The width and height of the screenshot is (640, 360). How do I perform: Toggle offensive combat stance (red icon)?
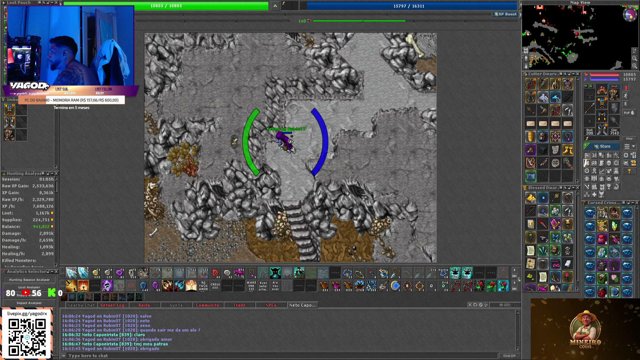point(626,88)
